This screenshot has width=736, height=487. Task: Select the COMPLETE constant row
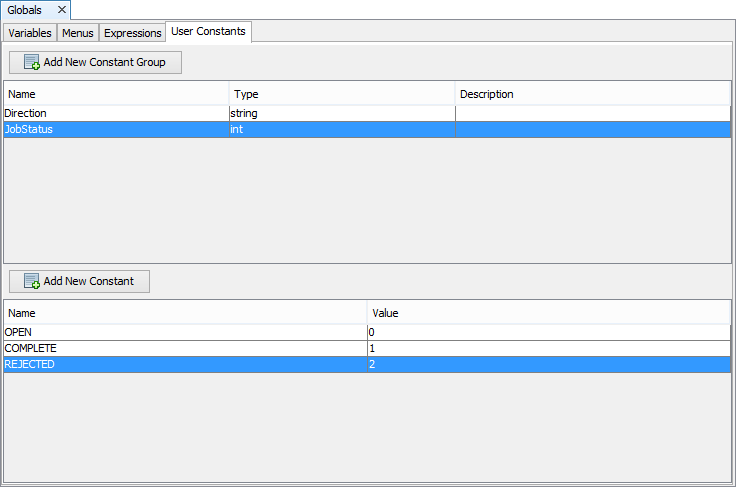(185, 348)
